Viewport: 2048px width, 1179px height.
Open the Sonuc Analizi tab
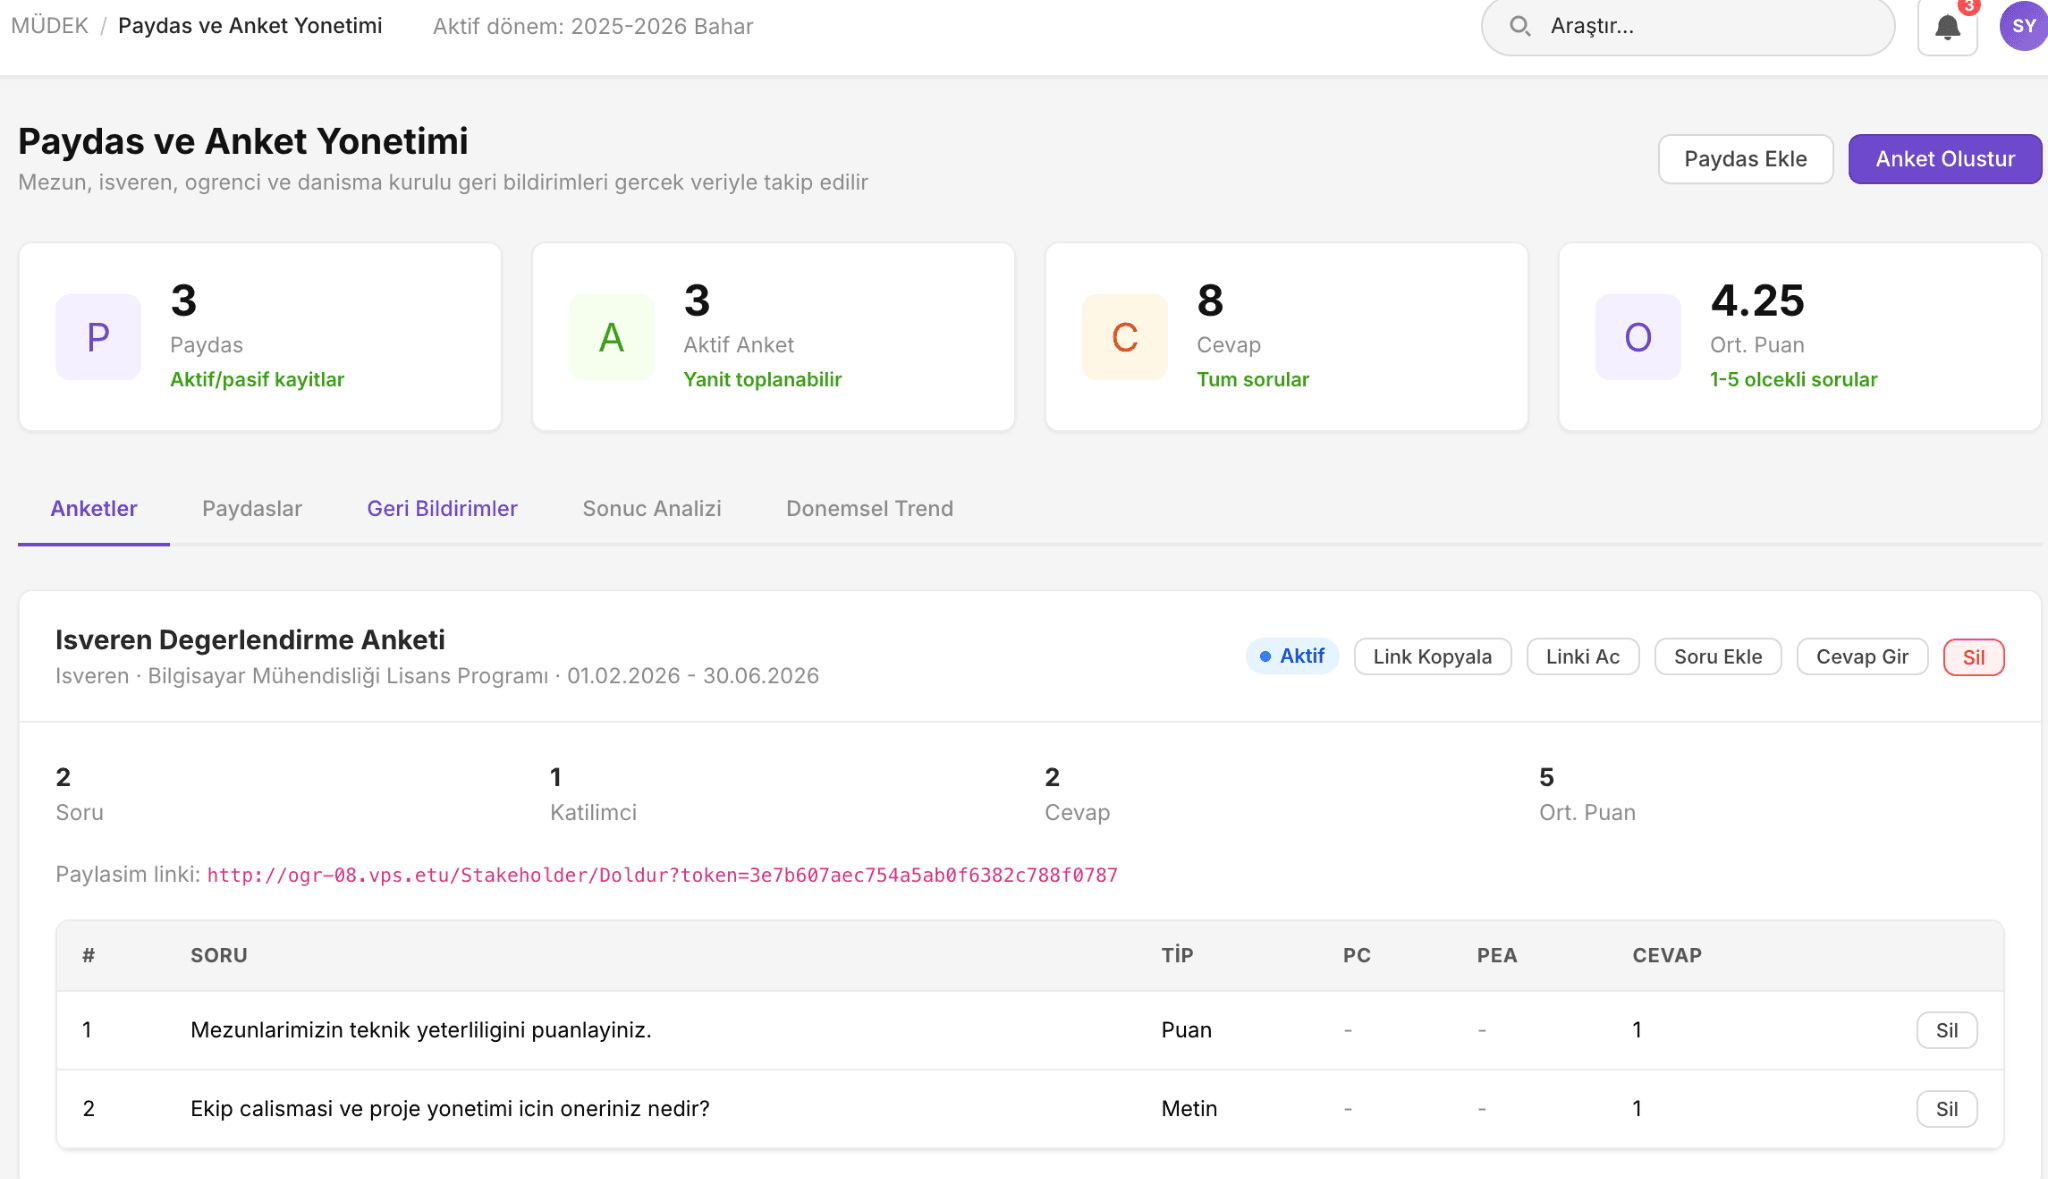[x=652, y=508]
